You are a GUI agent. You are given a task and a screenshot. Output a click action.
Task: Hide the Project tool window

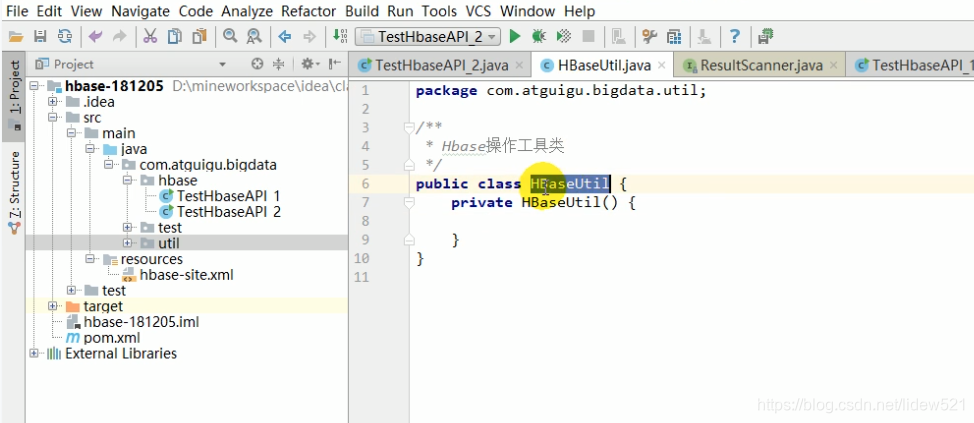(x=335, y=64)
